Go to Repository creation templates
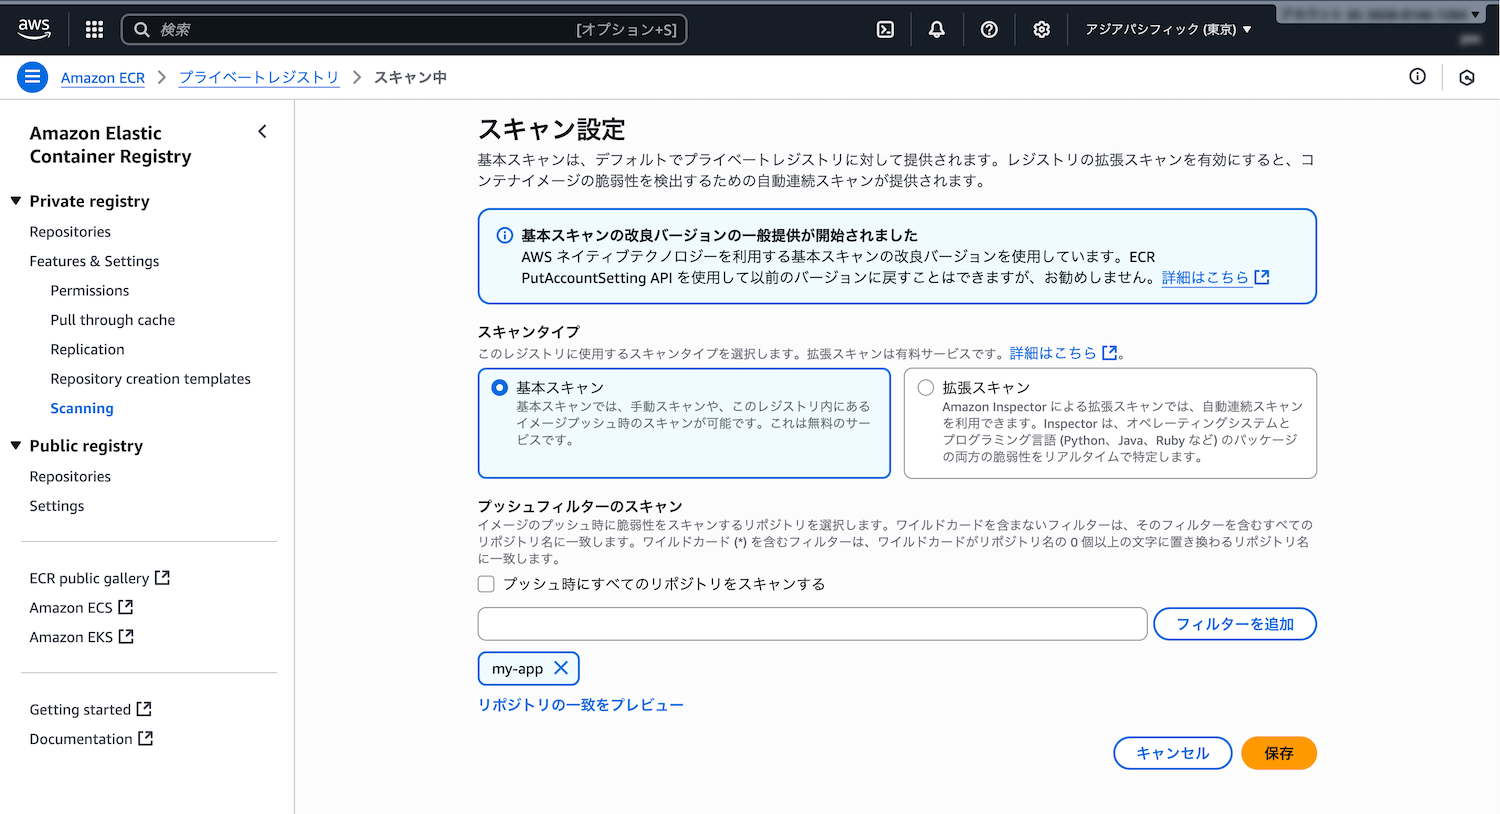Viewport: 1500px width, 814px height. [150, 379]
